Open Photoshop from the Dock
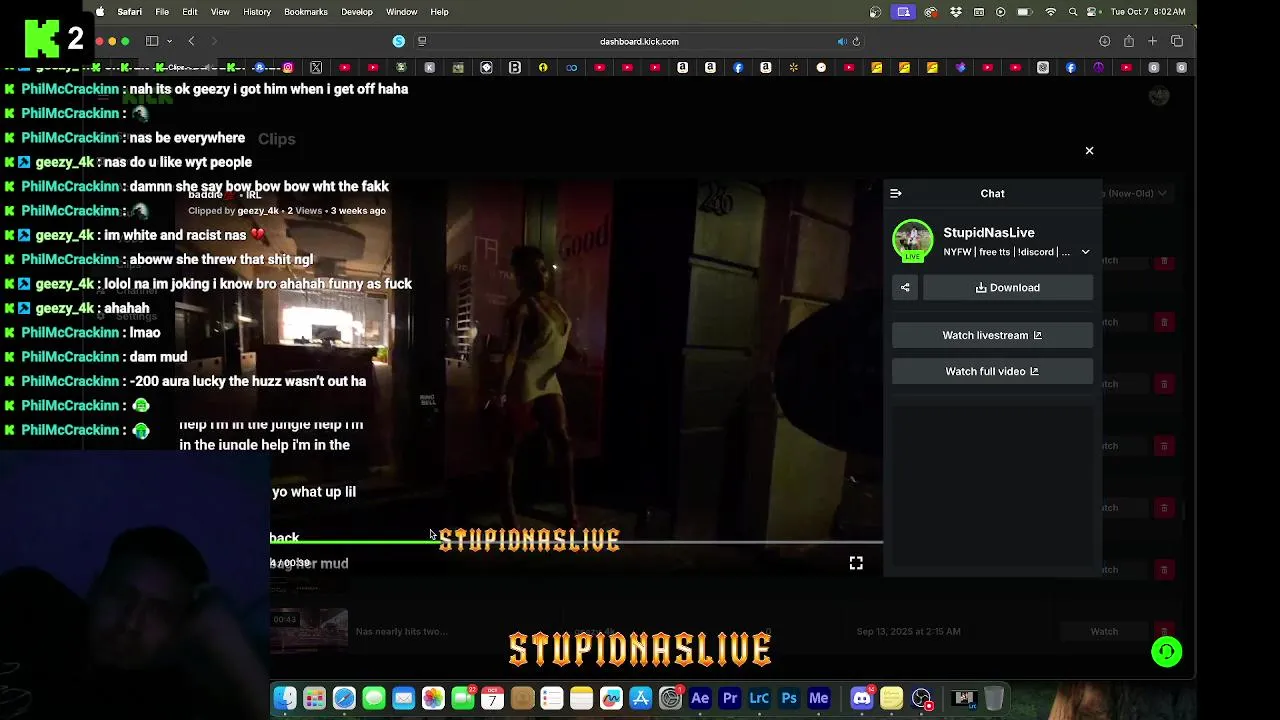 coord(789,698)
